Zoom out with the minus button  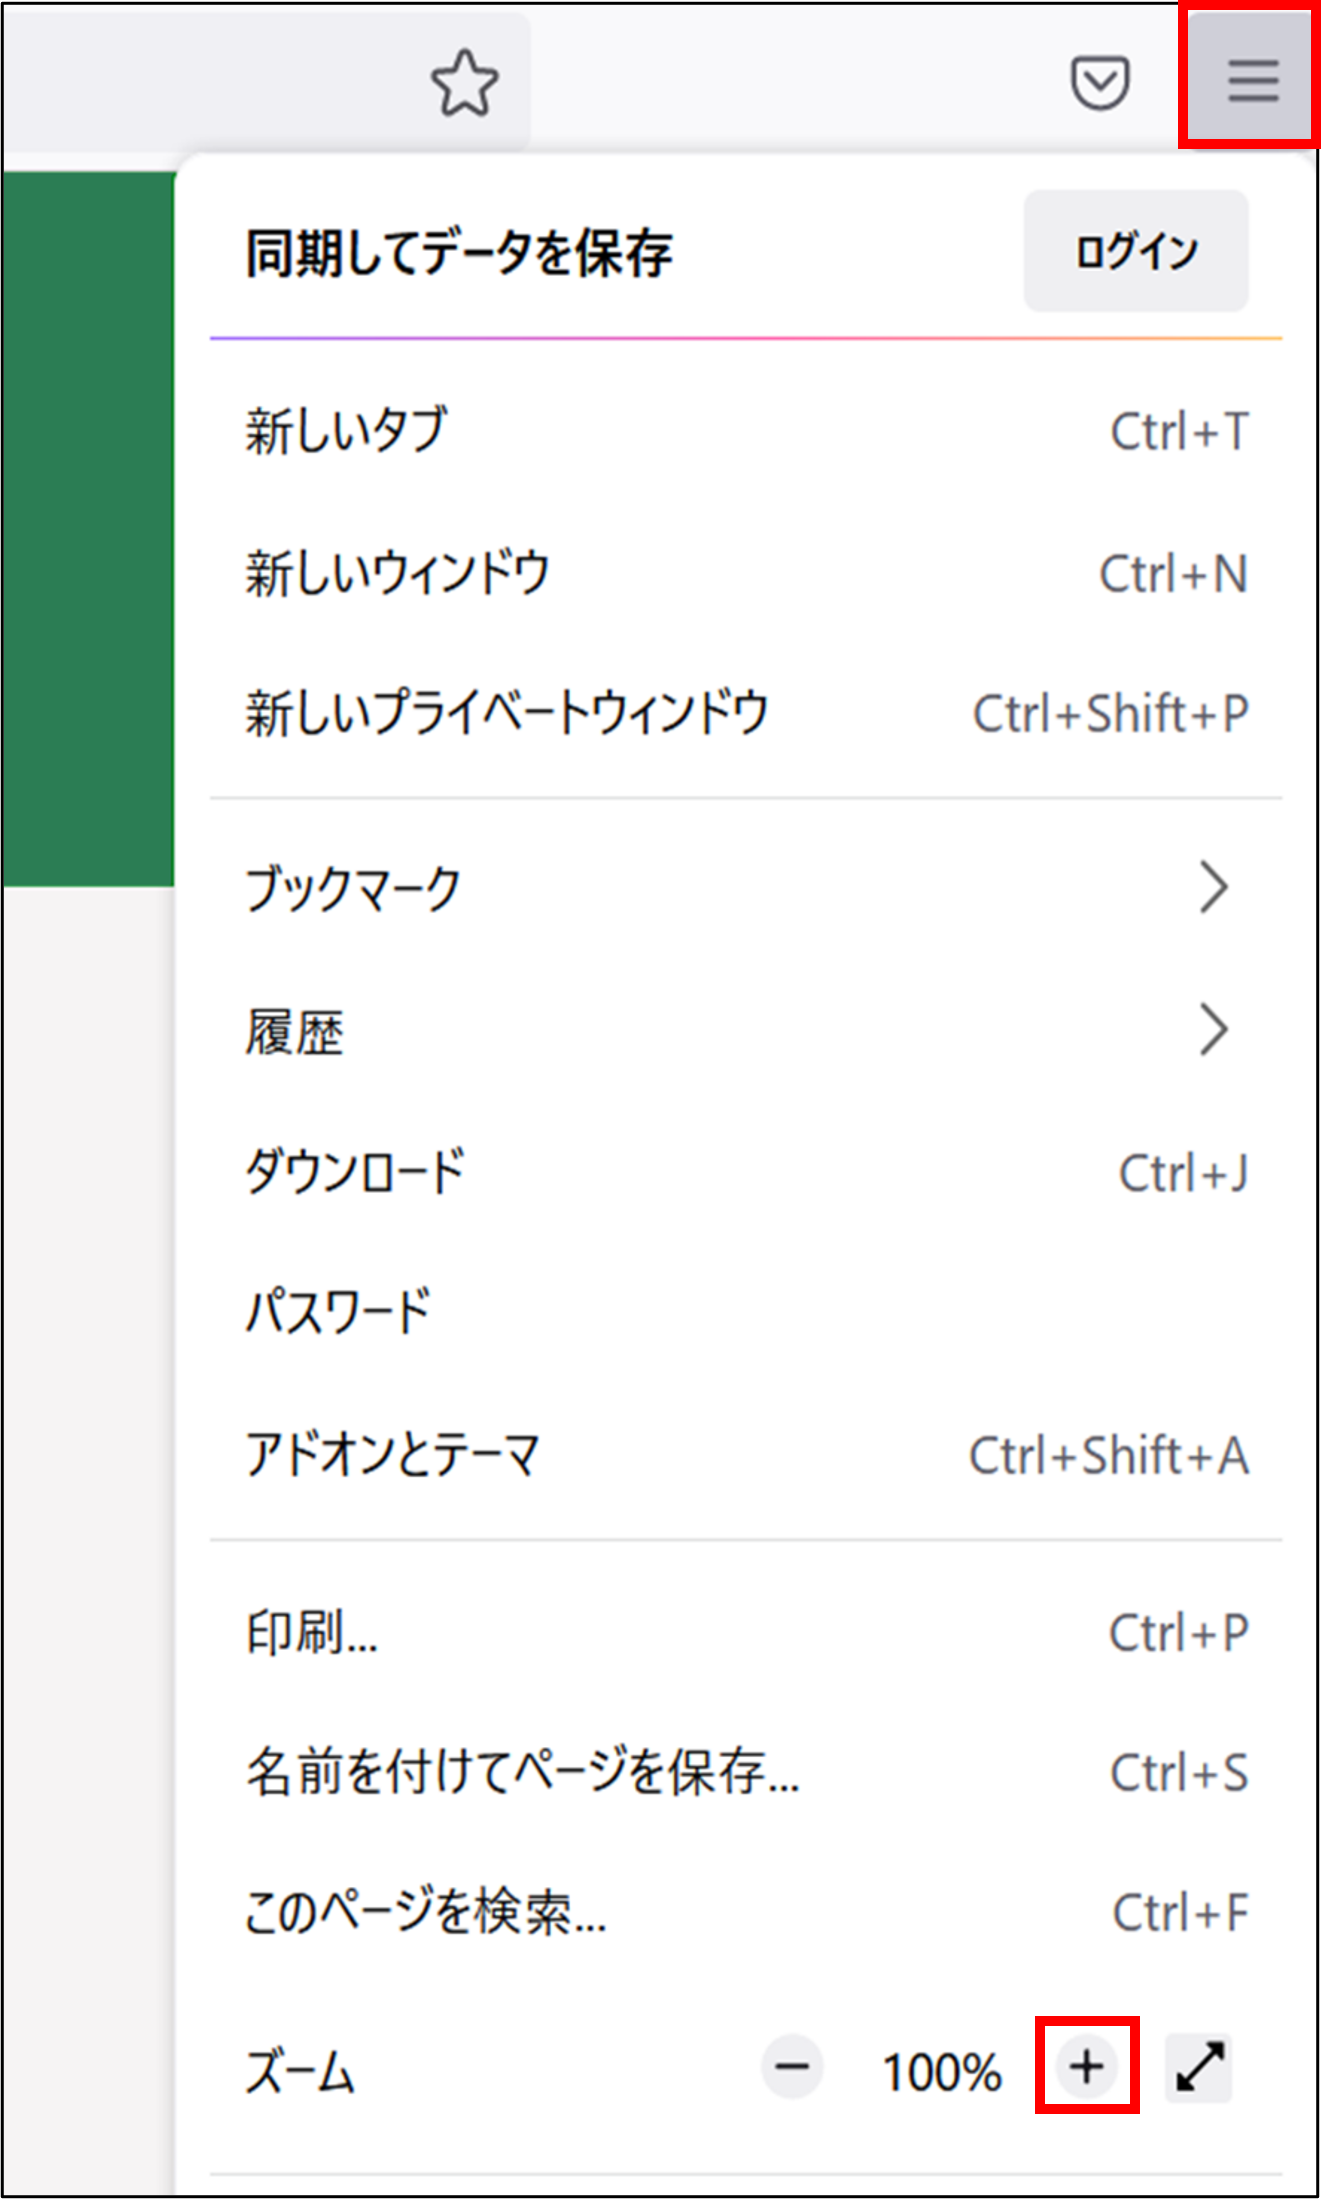click(x=792, y=2066)
